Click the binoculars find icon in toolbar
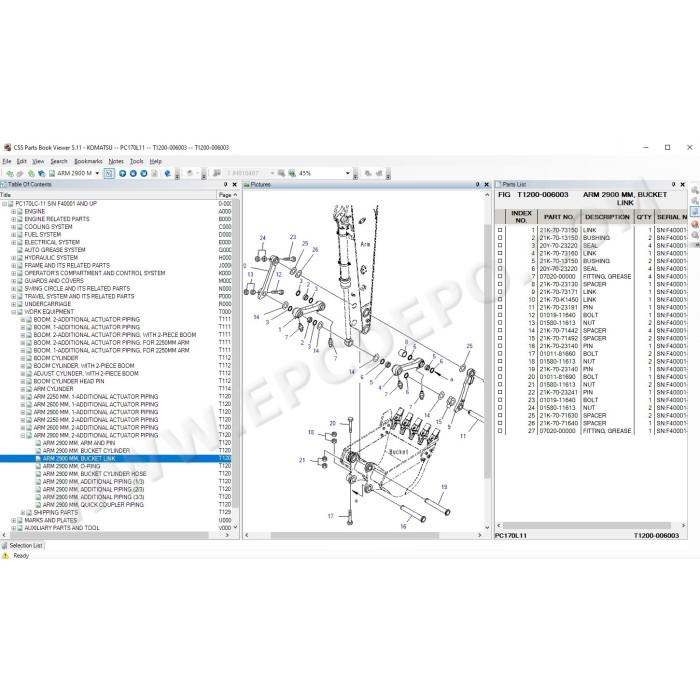Image resolution: width=700 pixels, height=700 pixels. click(x=217, y=173)
